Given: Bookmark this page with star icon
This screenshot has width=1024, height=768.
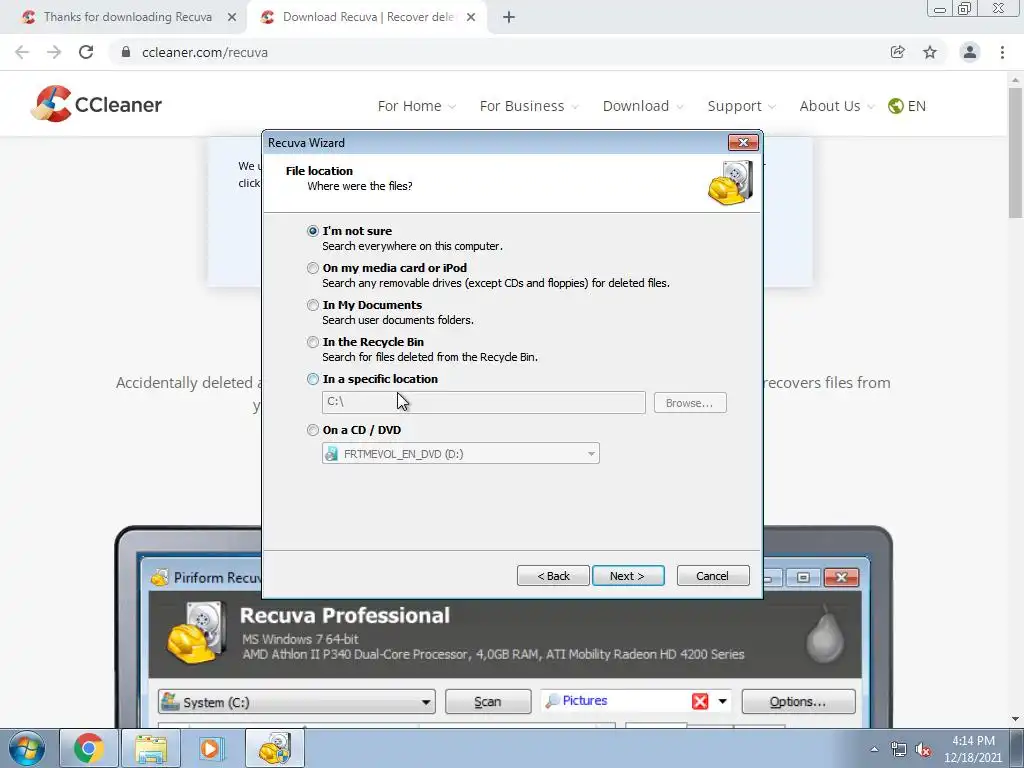Looking at the screenshot, I should pyautogui.click(x=930, y=52).
